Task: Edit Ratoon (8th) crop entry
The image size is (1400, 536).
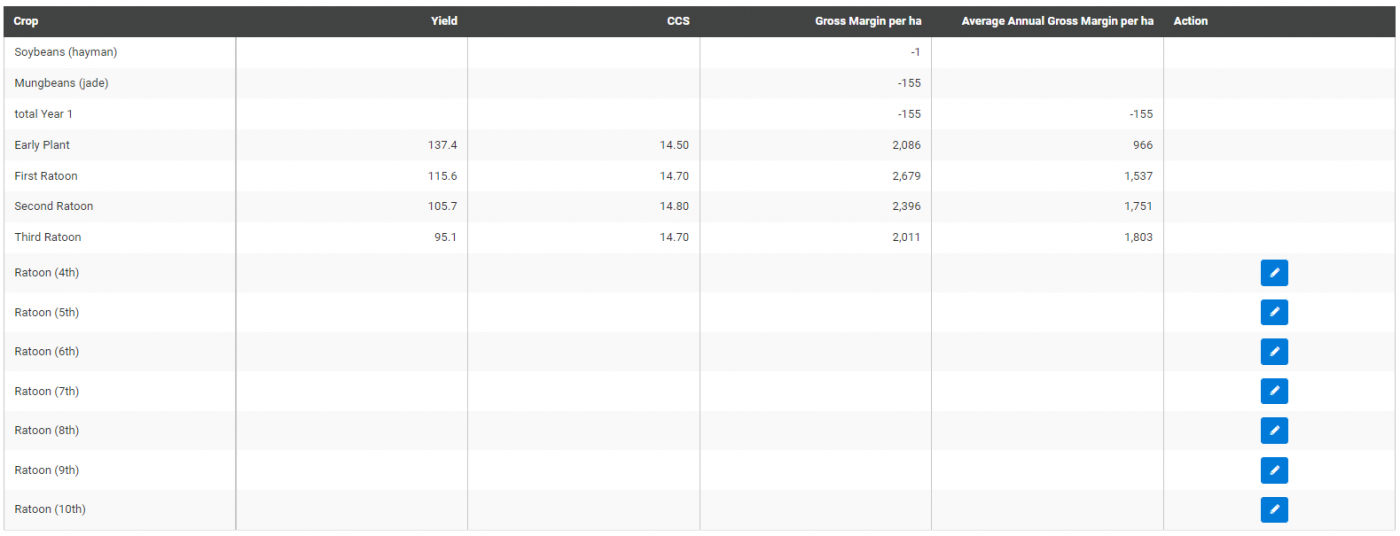Action: point(1274,431)
